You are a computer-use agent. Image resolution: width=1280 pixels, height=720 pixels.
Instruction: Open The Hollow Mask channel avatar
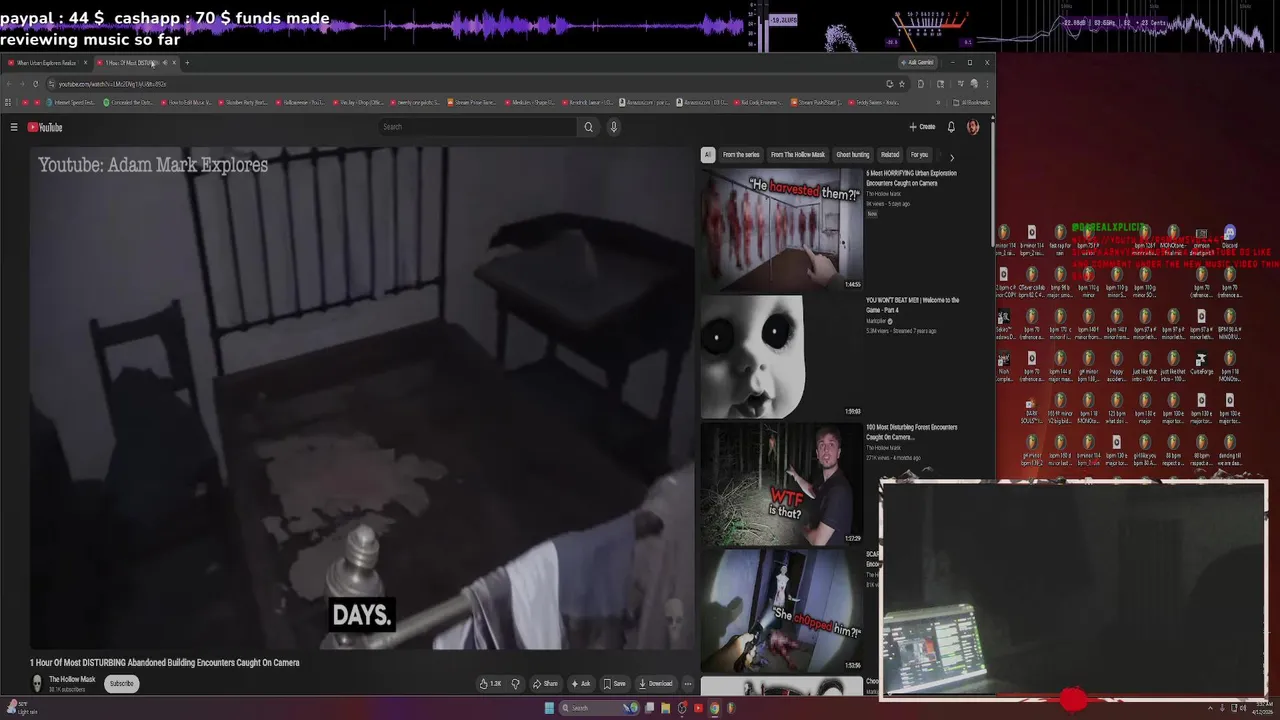pos(37,683)
